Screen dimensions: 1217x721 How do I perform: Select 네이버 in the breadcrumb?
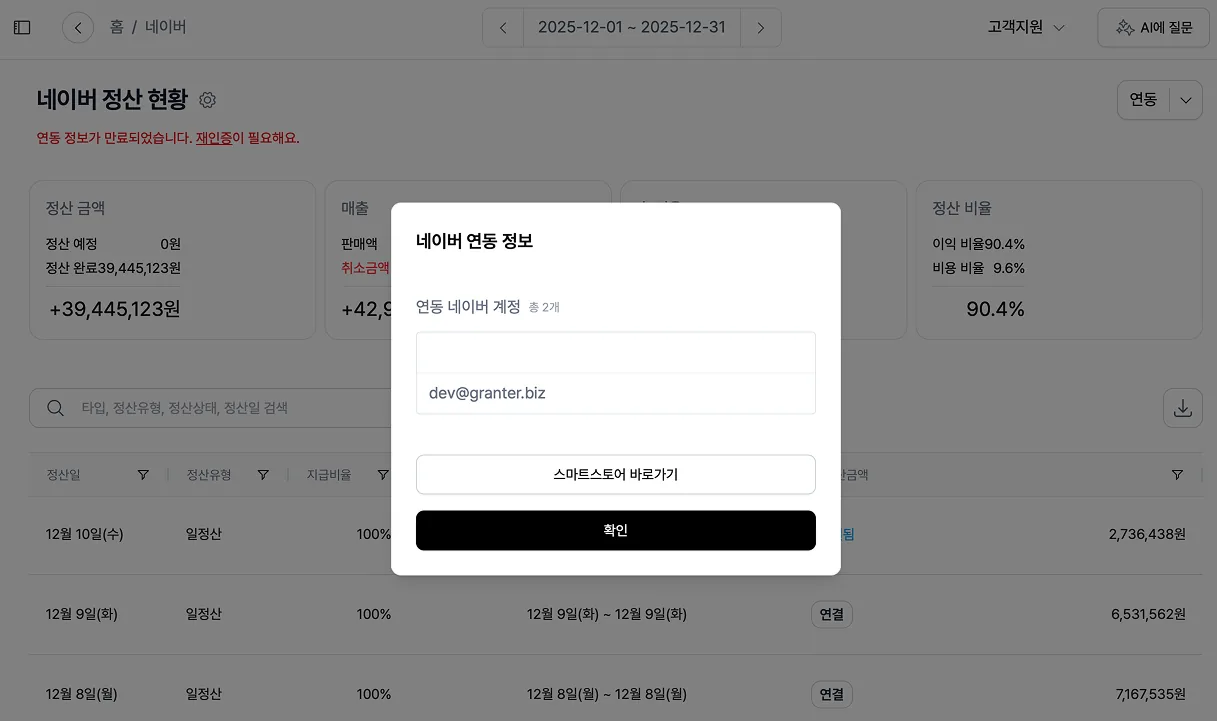(x=166, y=27)
